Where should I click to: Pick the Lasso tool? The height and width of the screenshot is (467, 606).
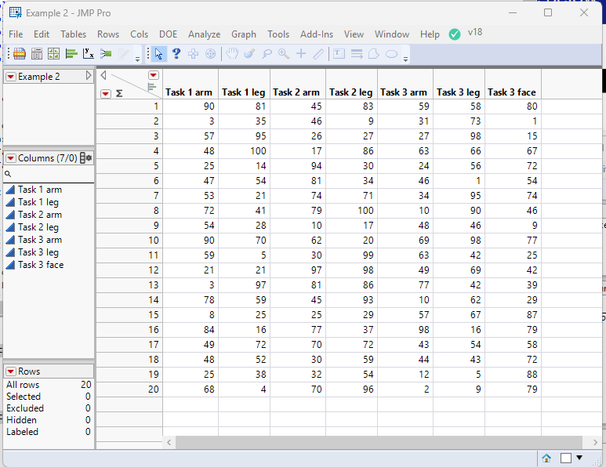point(267,54)
